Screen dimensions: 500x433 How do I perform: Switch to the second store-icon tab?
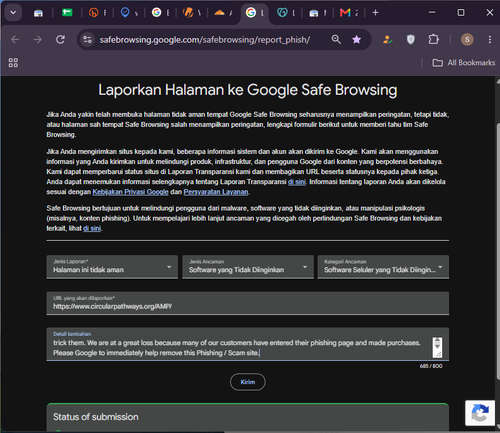pos(314,13)
